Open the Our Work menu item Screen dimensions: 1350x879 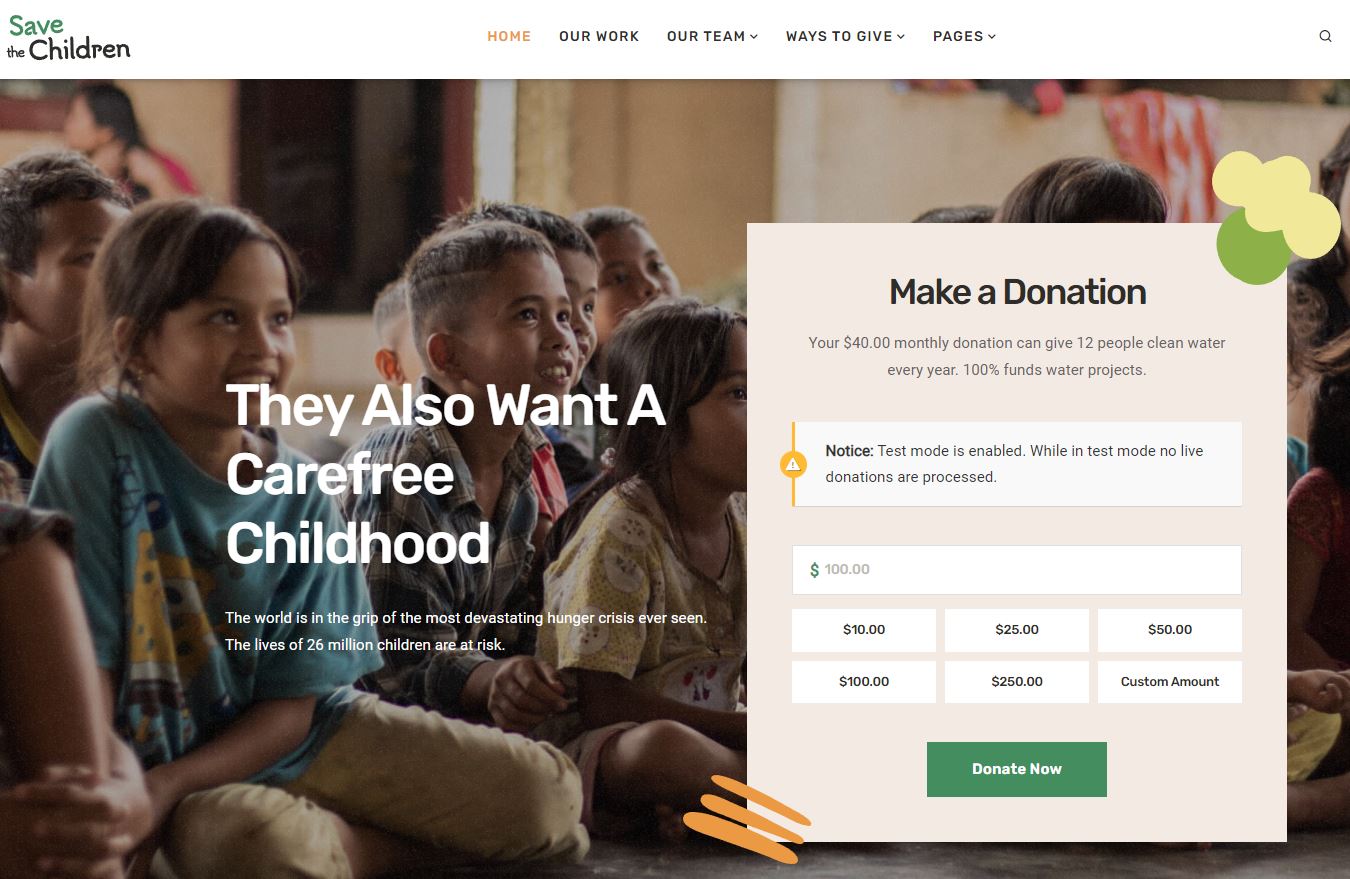tap(599, 36)
